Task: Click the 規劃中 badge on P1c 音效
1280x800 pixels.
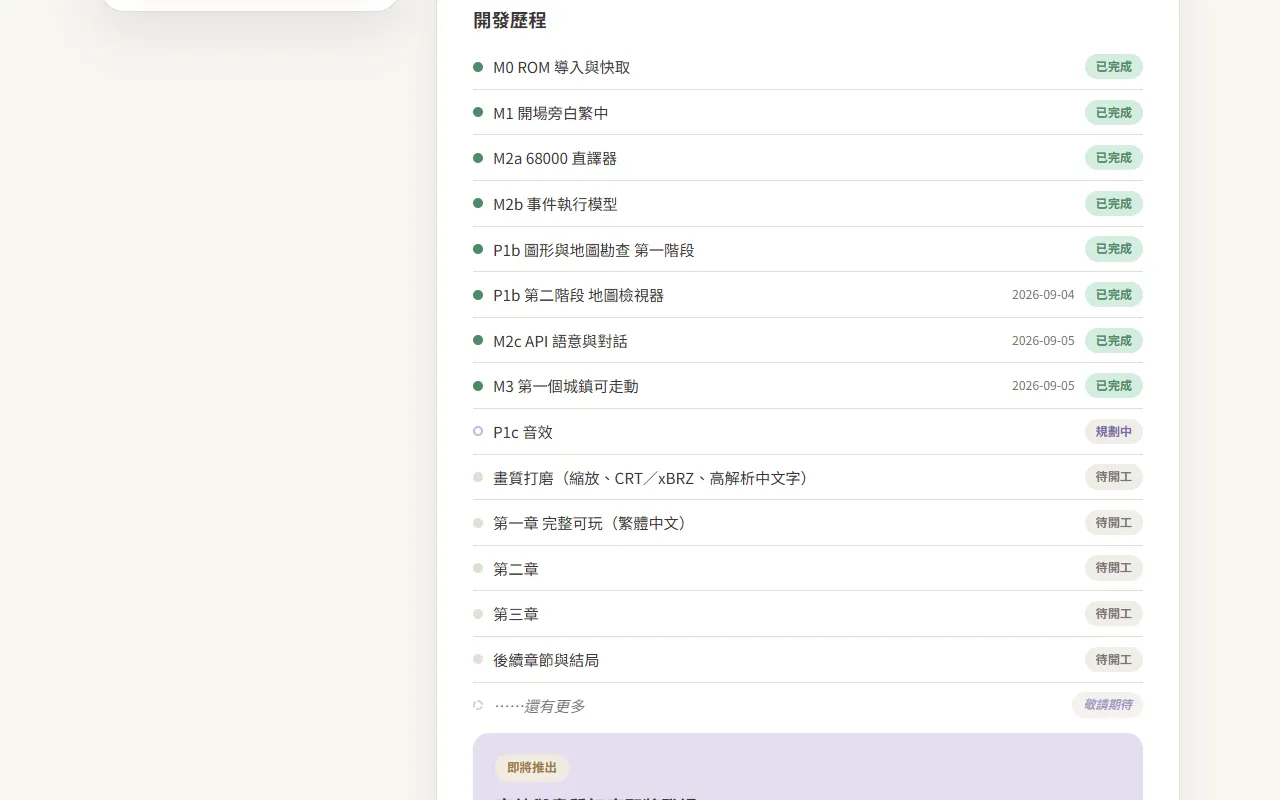Action: [1114, 432]
